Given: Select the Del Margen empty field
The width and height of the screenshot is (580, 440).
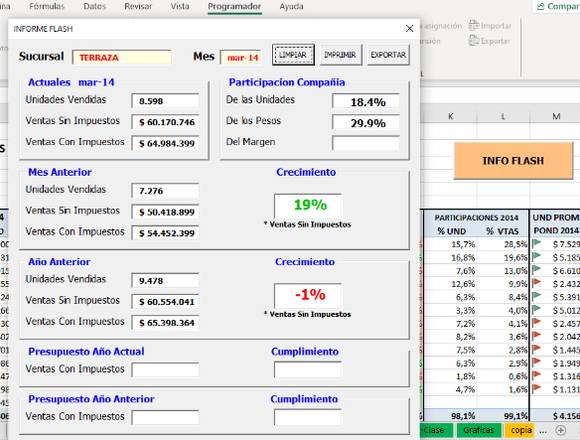Looking at the screenshot, I should [x=365, y=143].
